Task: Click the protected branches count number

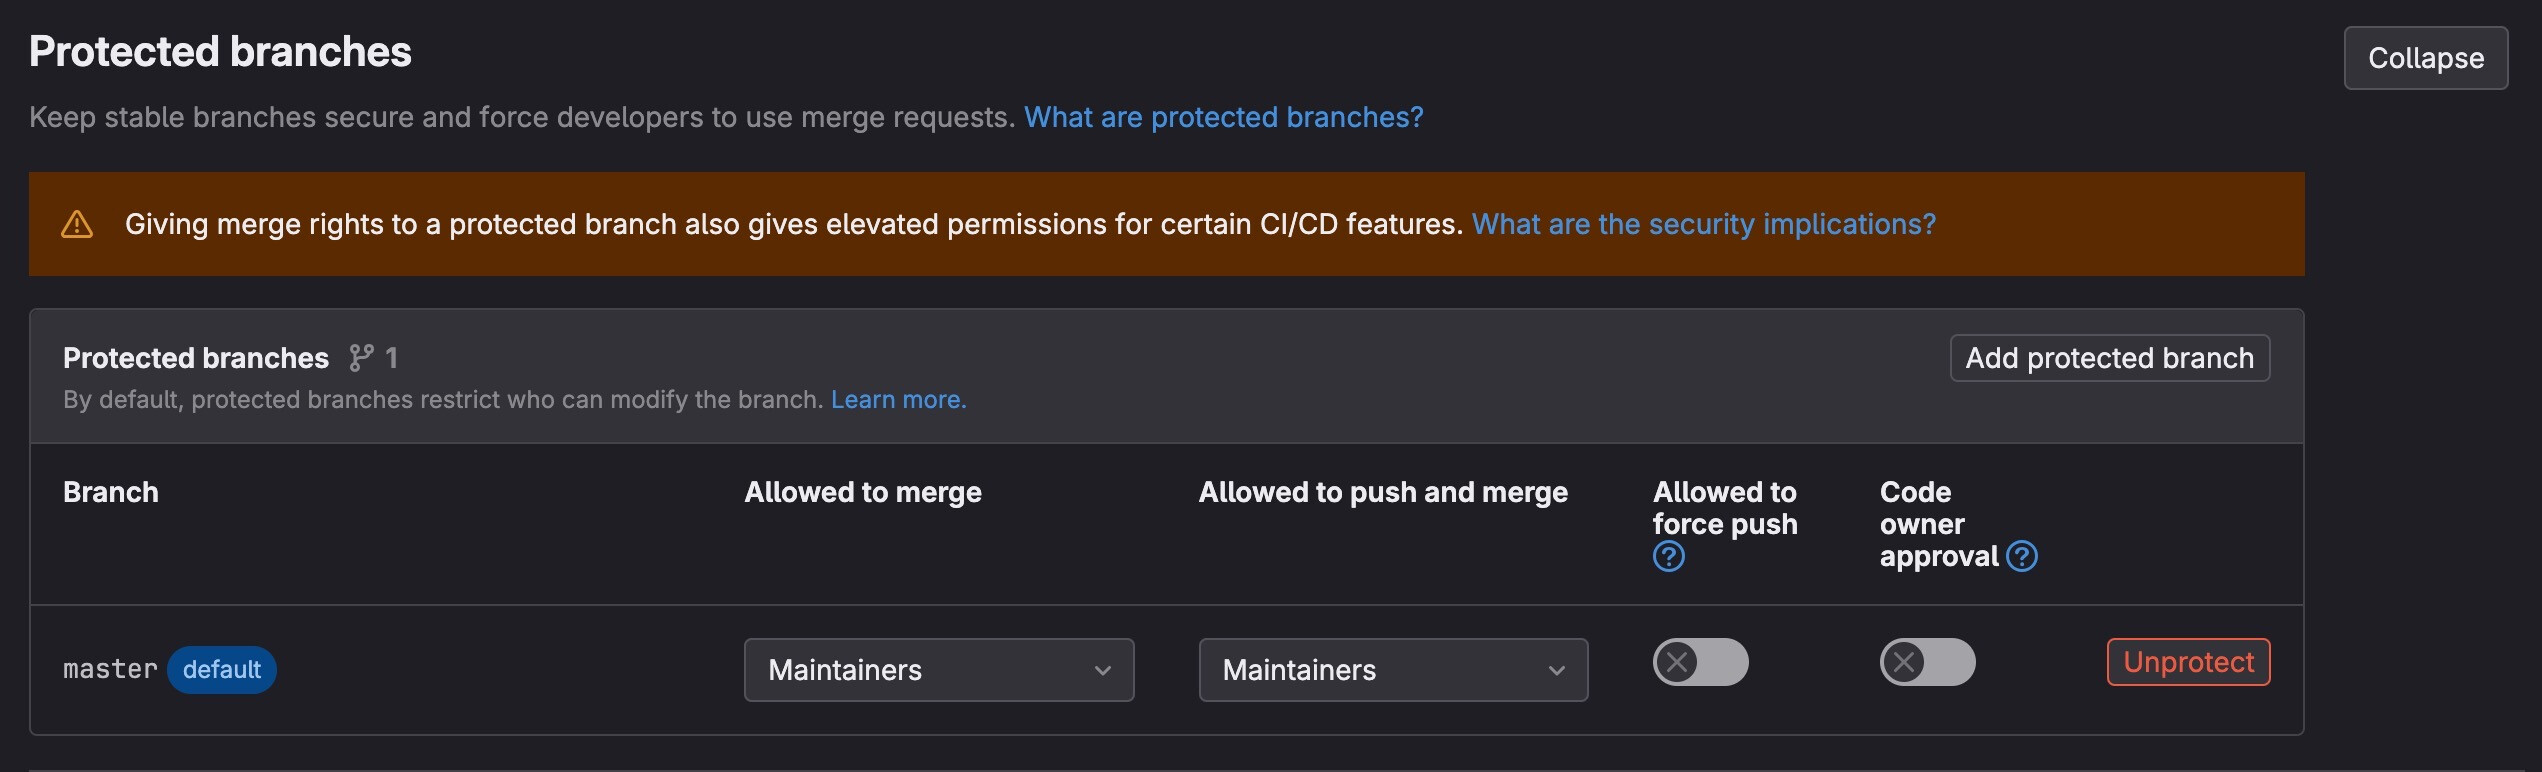Action: click(392, 358)
